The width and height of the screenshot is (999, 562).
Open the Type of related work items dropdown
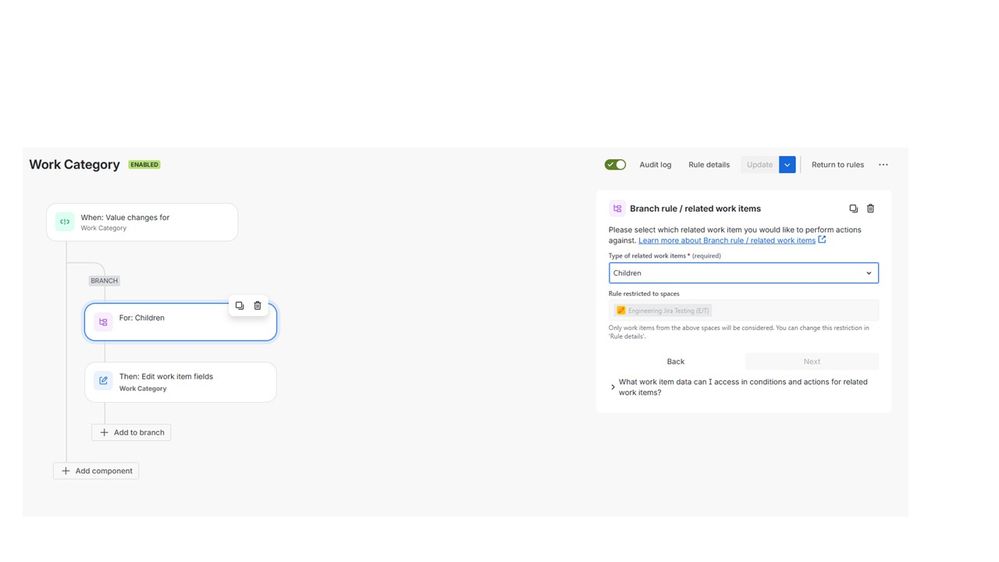tap(744, 273)
